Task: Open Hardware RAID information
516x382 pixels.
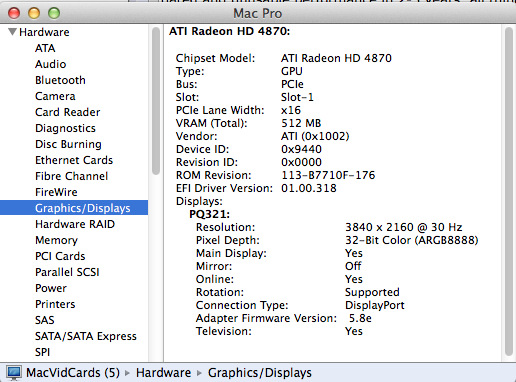Action: point(75,224)
